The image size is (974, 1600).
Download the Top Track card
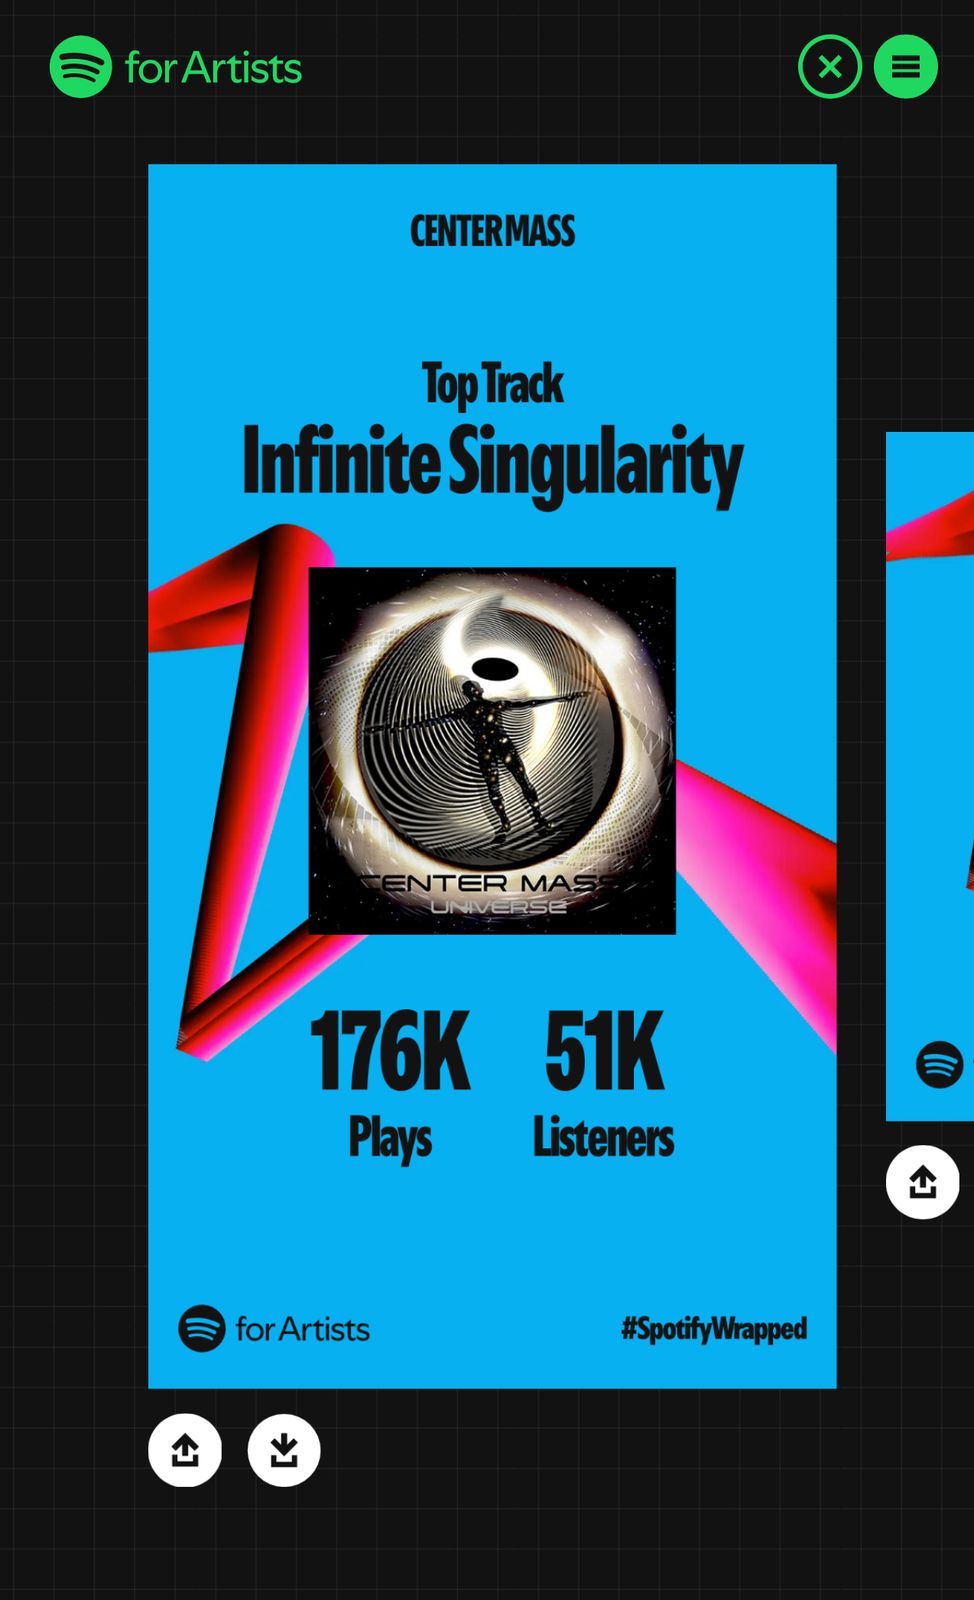click(x=284, y=1450)
